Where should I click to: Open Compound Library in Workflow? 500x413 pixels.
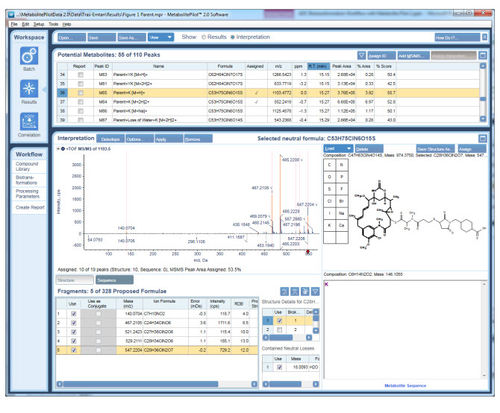(x=27, y=167)
